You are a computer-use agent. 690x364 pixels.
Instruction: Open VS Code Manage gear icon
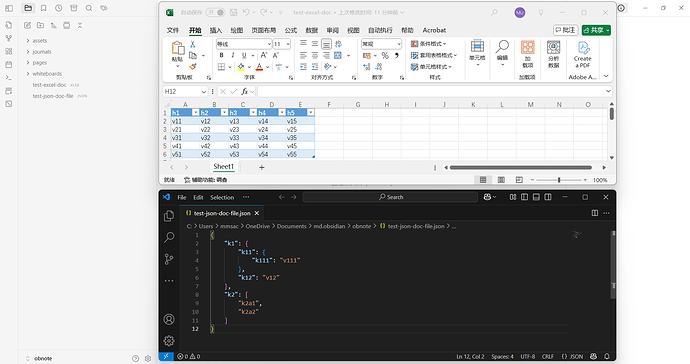click(169, 341)
